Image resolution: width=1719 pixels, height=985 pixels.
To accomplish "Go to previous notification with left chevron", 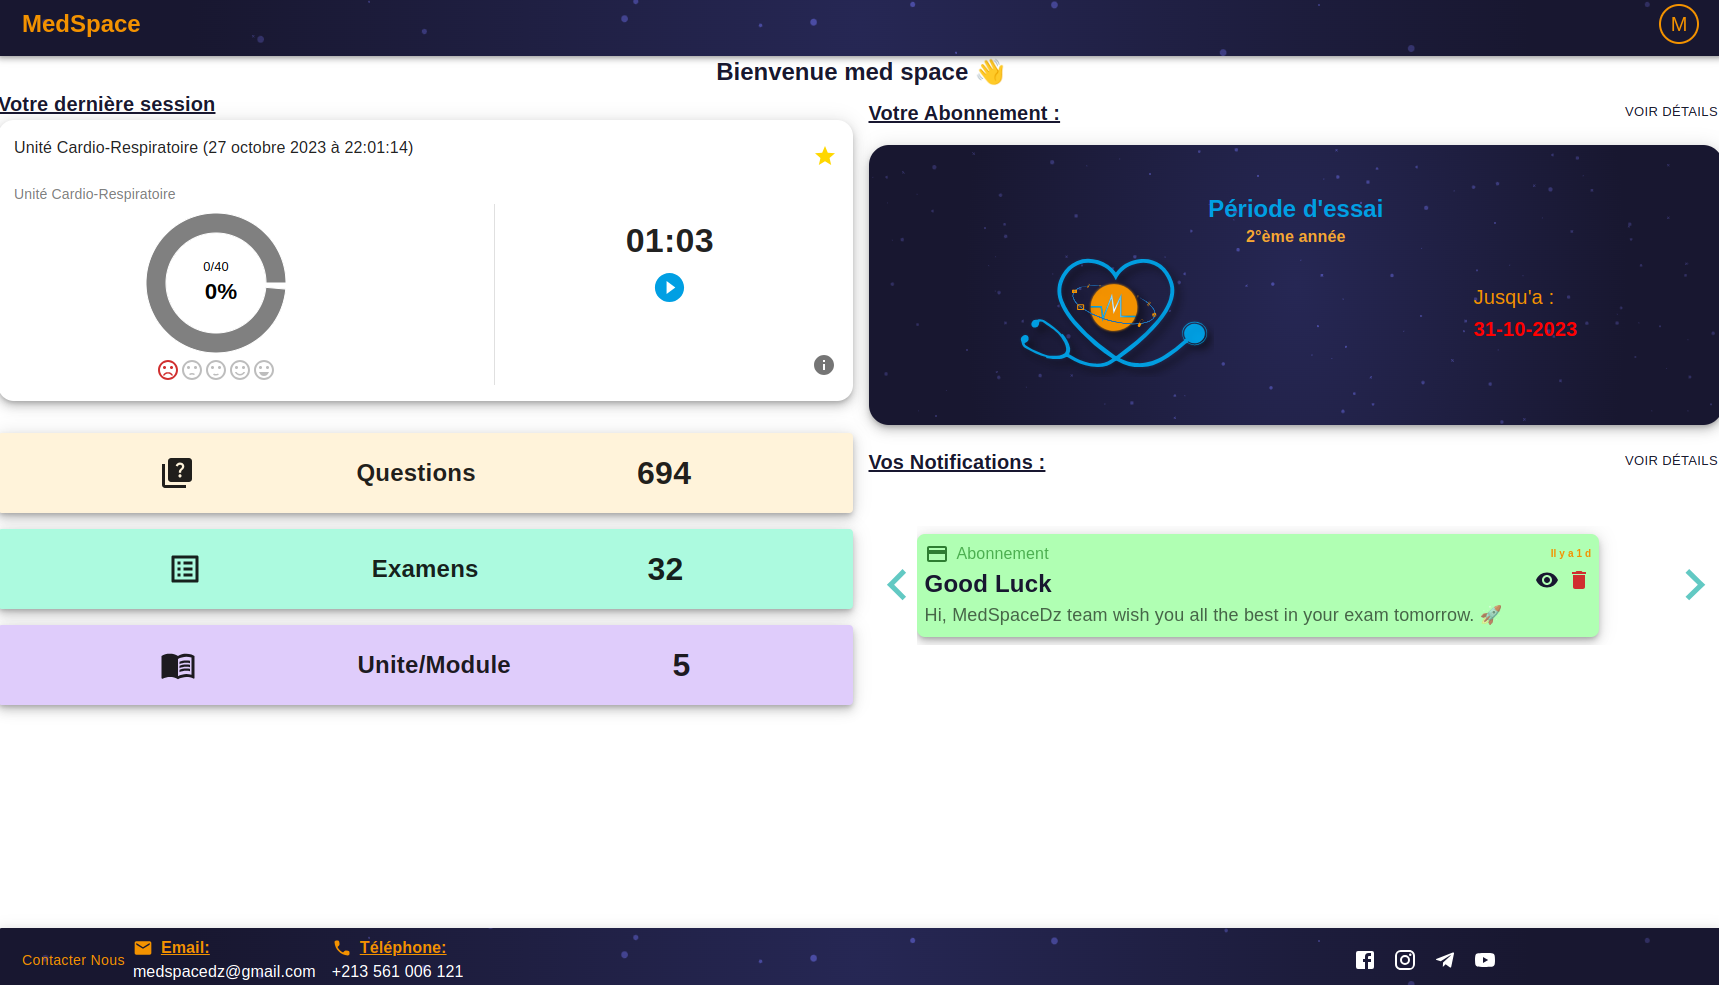I will (x=897, y=585).
